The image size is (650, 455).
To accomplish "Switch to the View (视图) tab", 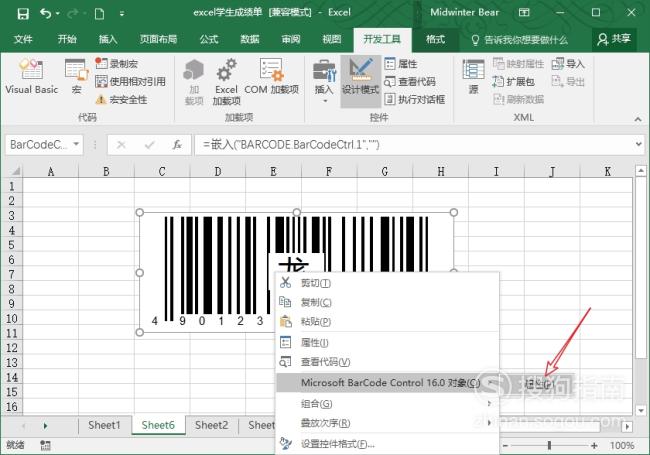I will pyautogui.click(x=332, y=39).
